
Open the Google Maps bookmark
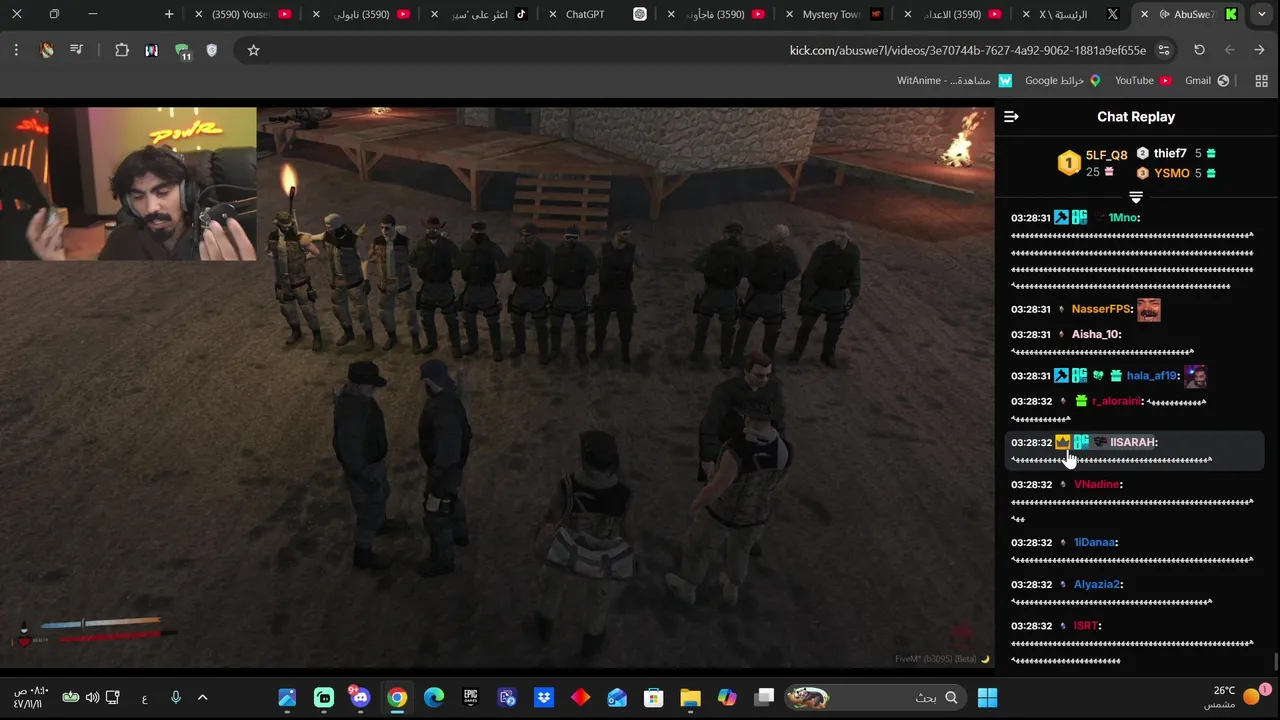point(1063,81)
